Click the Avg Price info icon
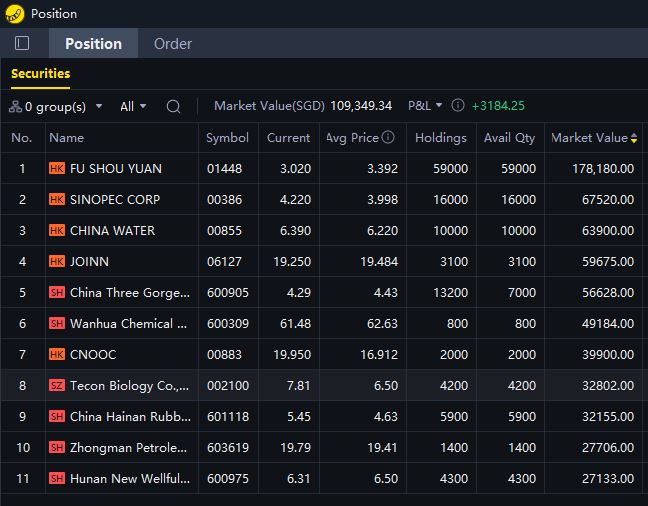Screen dimensions: 648x506 (x=388, y=138)
